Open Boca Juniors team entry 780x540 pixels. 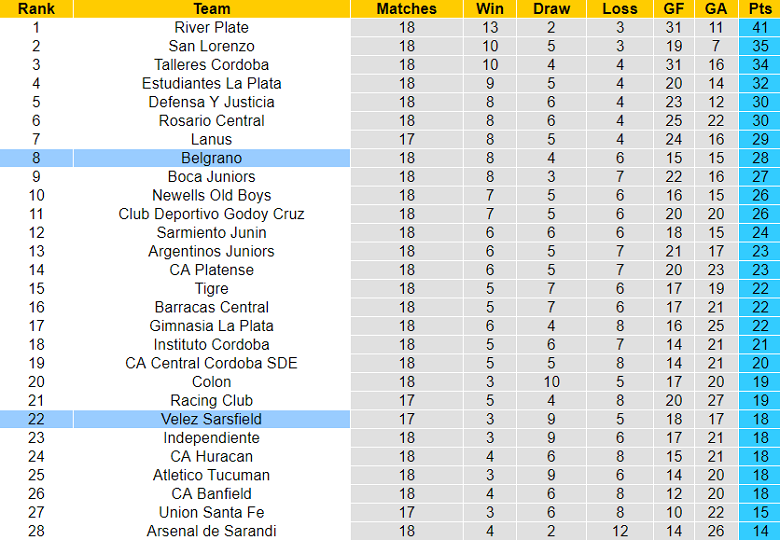pyautogui.click(x=211, y=177)
